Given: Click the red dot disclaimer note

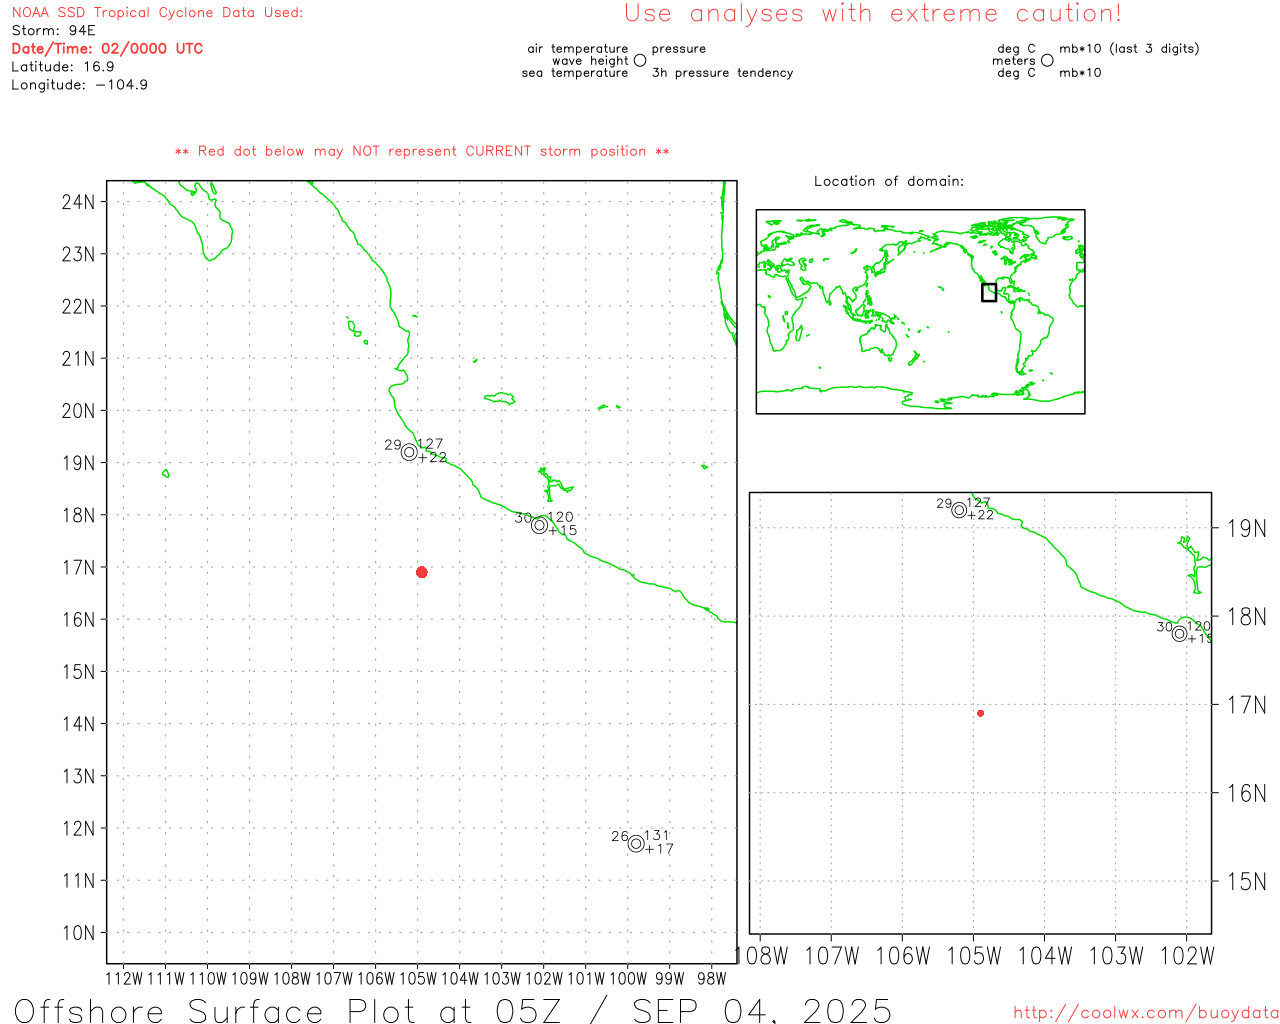Looking at the screenshot, I should pos(422,151).
